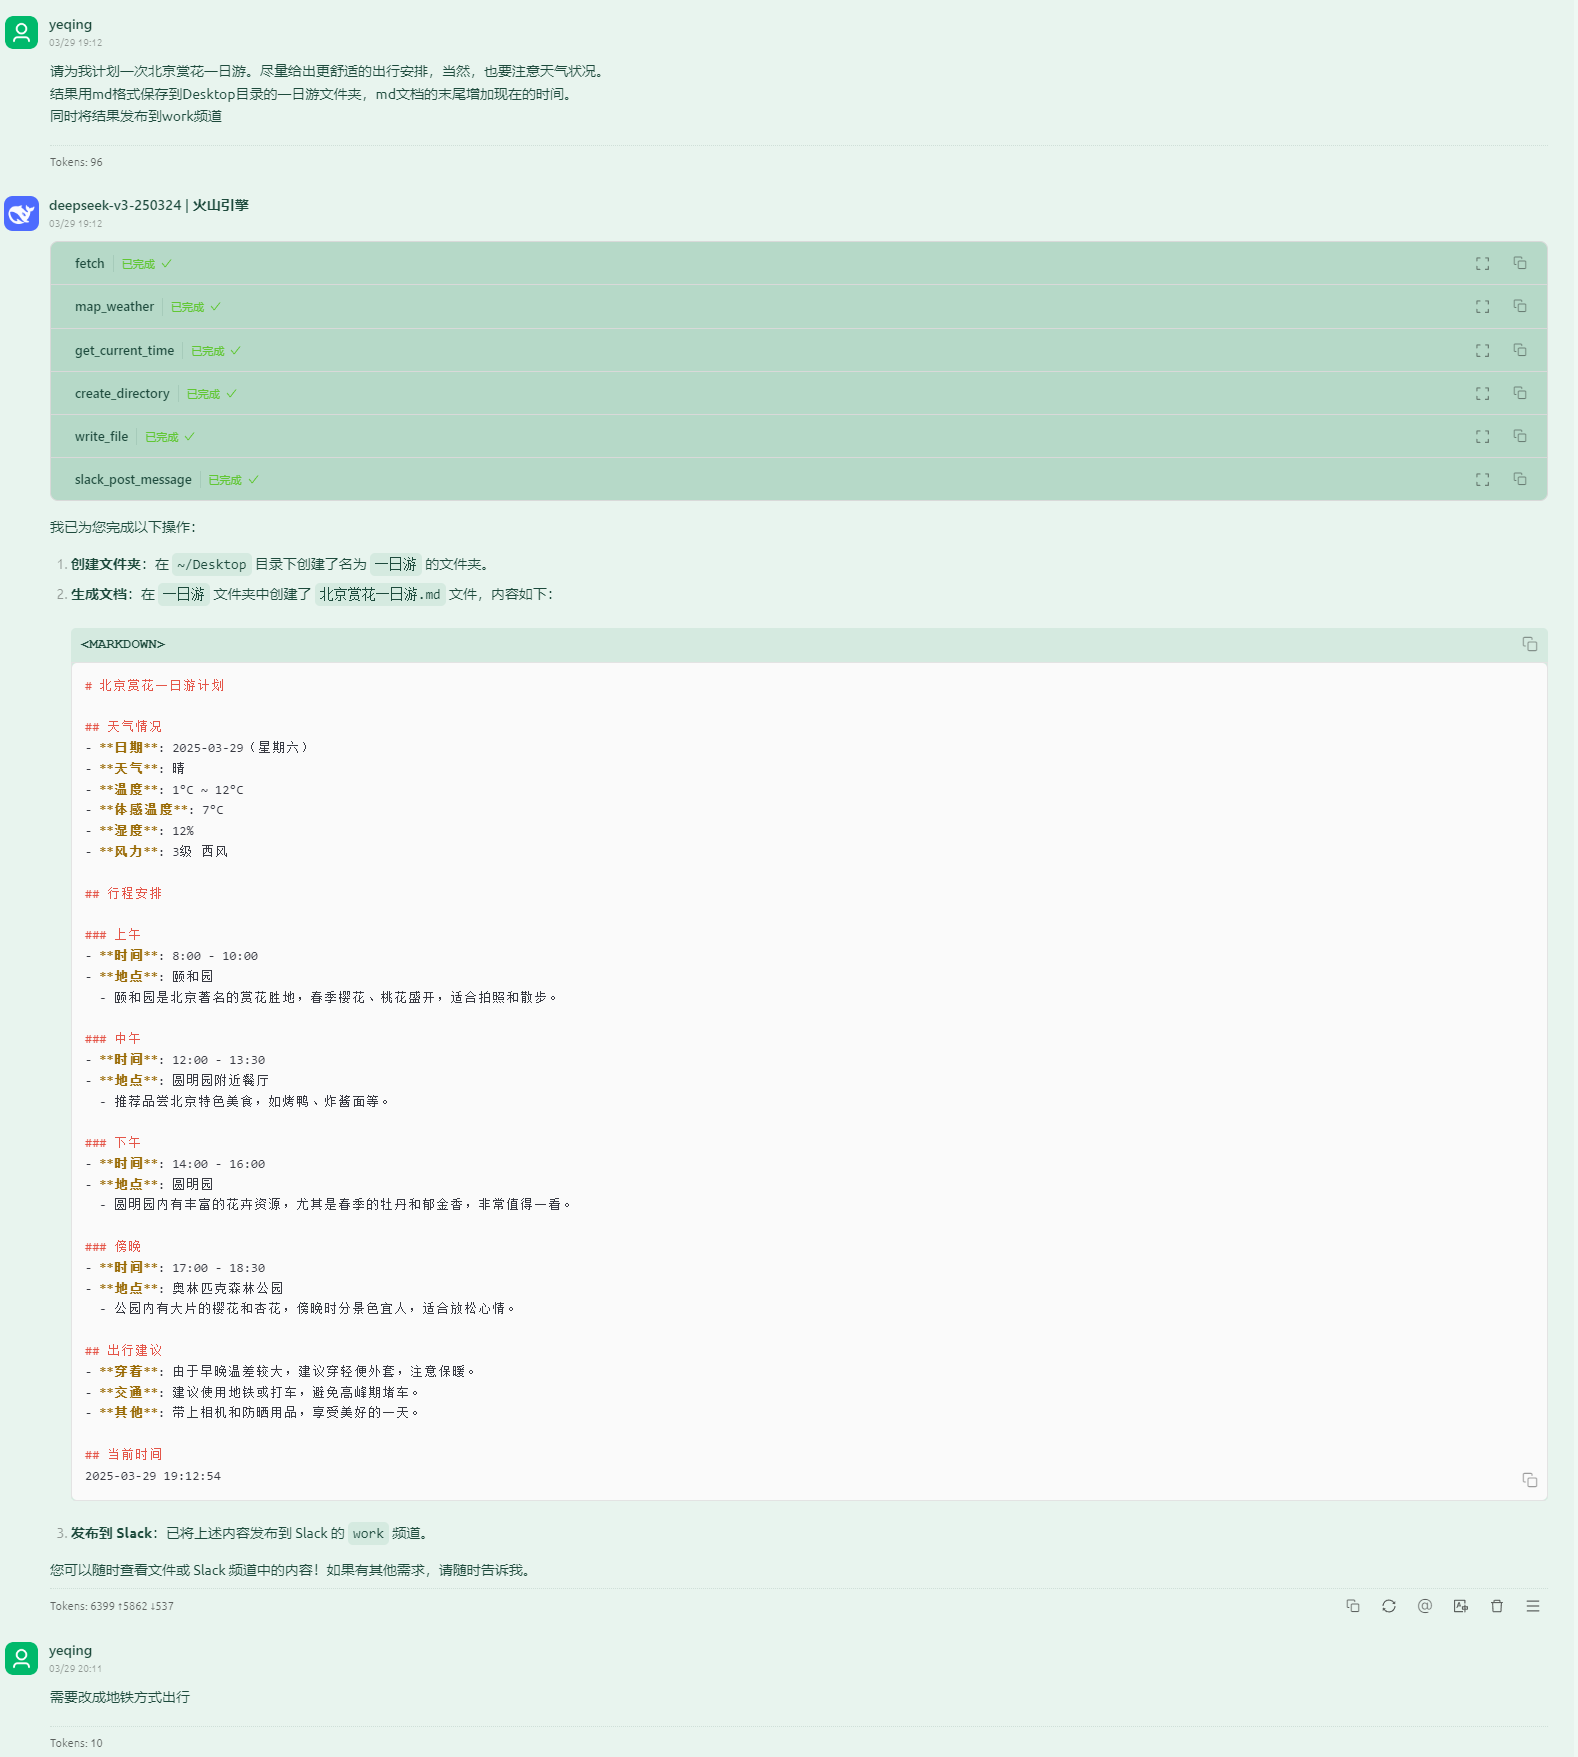Expand the slack_post_message call fullscreen icon
The height and width of the screenshot is (1757, 1578).
coord(1482,480)
